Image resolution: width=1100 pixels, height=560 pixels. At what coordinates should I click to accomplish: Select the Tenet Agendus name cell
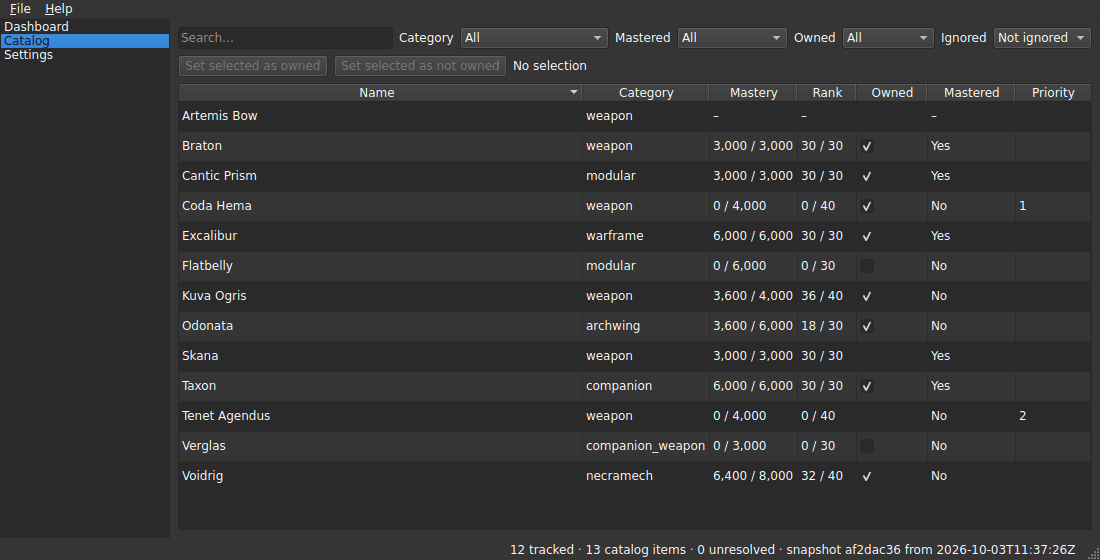(380, 416)
